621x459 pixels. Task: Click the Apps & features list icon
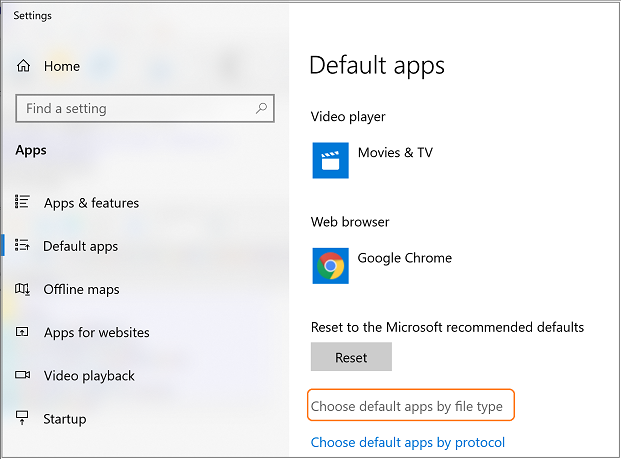tap(23, 203)
